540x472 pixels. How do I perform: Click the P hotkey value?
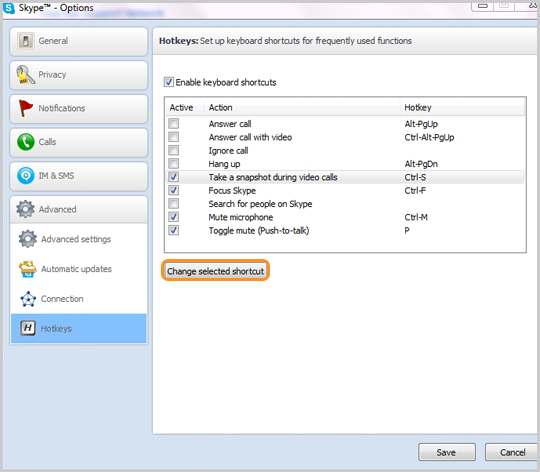(407, 231)
